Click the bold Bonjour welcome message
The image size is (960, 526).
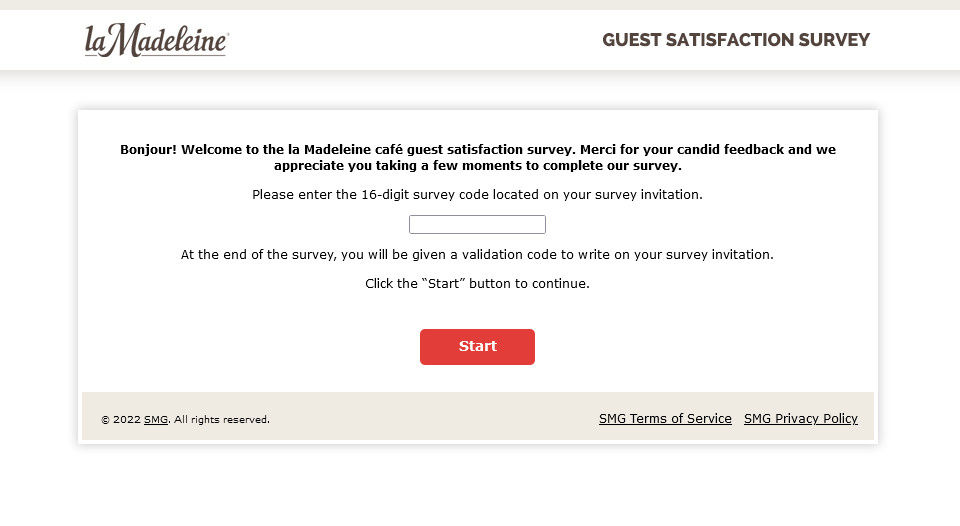click(477, 150)
